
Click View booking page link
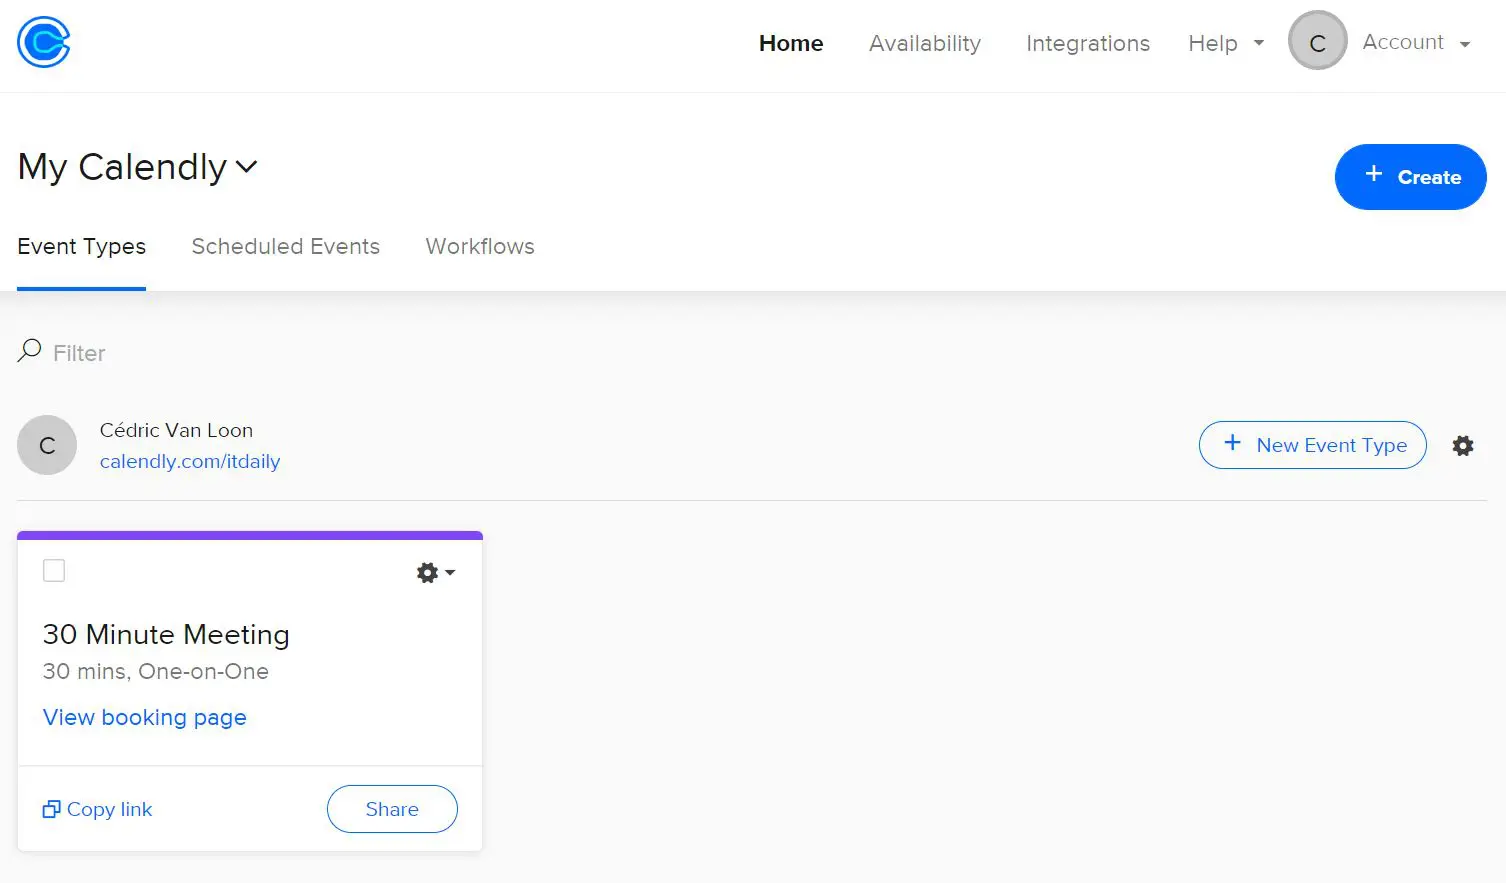(x=145, y=717)
